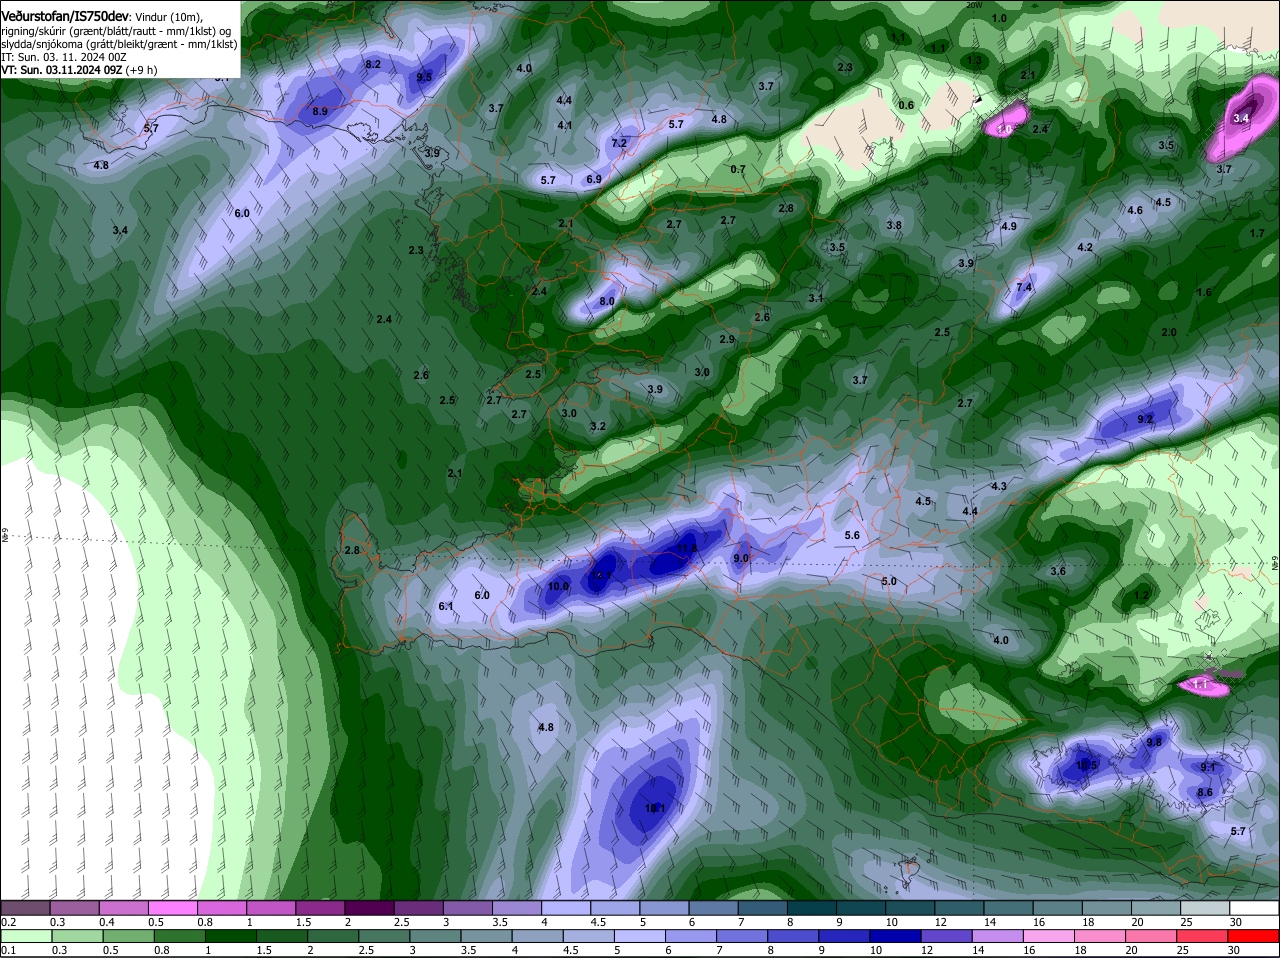Click the value 3.2 on the map
The height and width of the screenshot is (958, 1280).
pyautogui.click(x=598, y=426)
